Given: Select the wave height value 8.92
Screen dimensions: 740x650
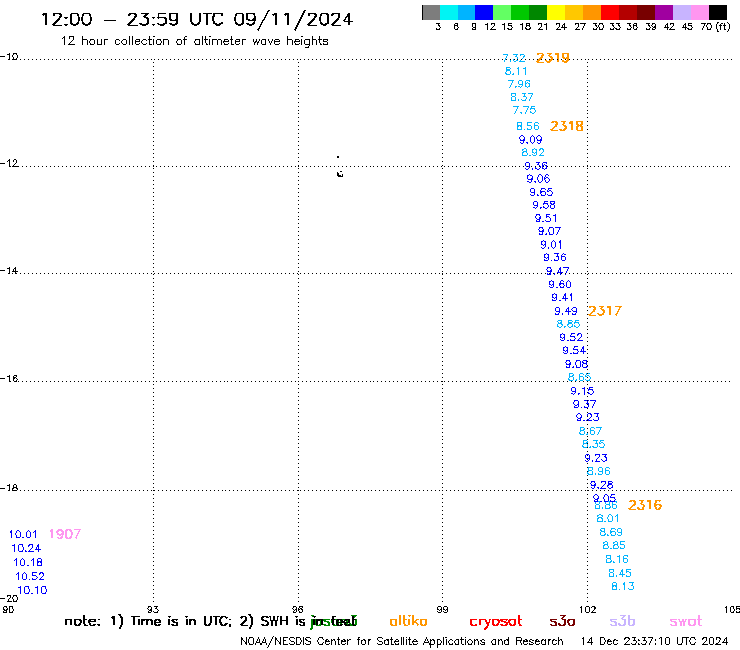Looking at the screenshot, I should [x=533, y=152].
